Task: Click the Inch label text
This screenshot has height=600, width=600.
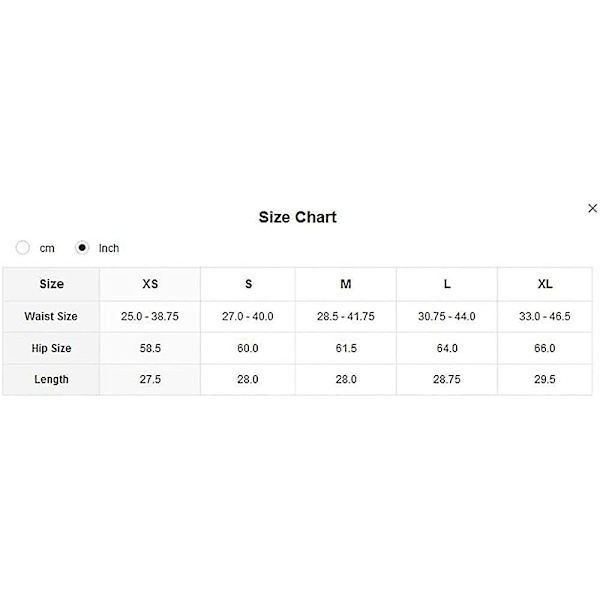Action: click(109, 248)
